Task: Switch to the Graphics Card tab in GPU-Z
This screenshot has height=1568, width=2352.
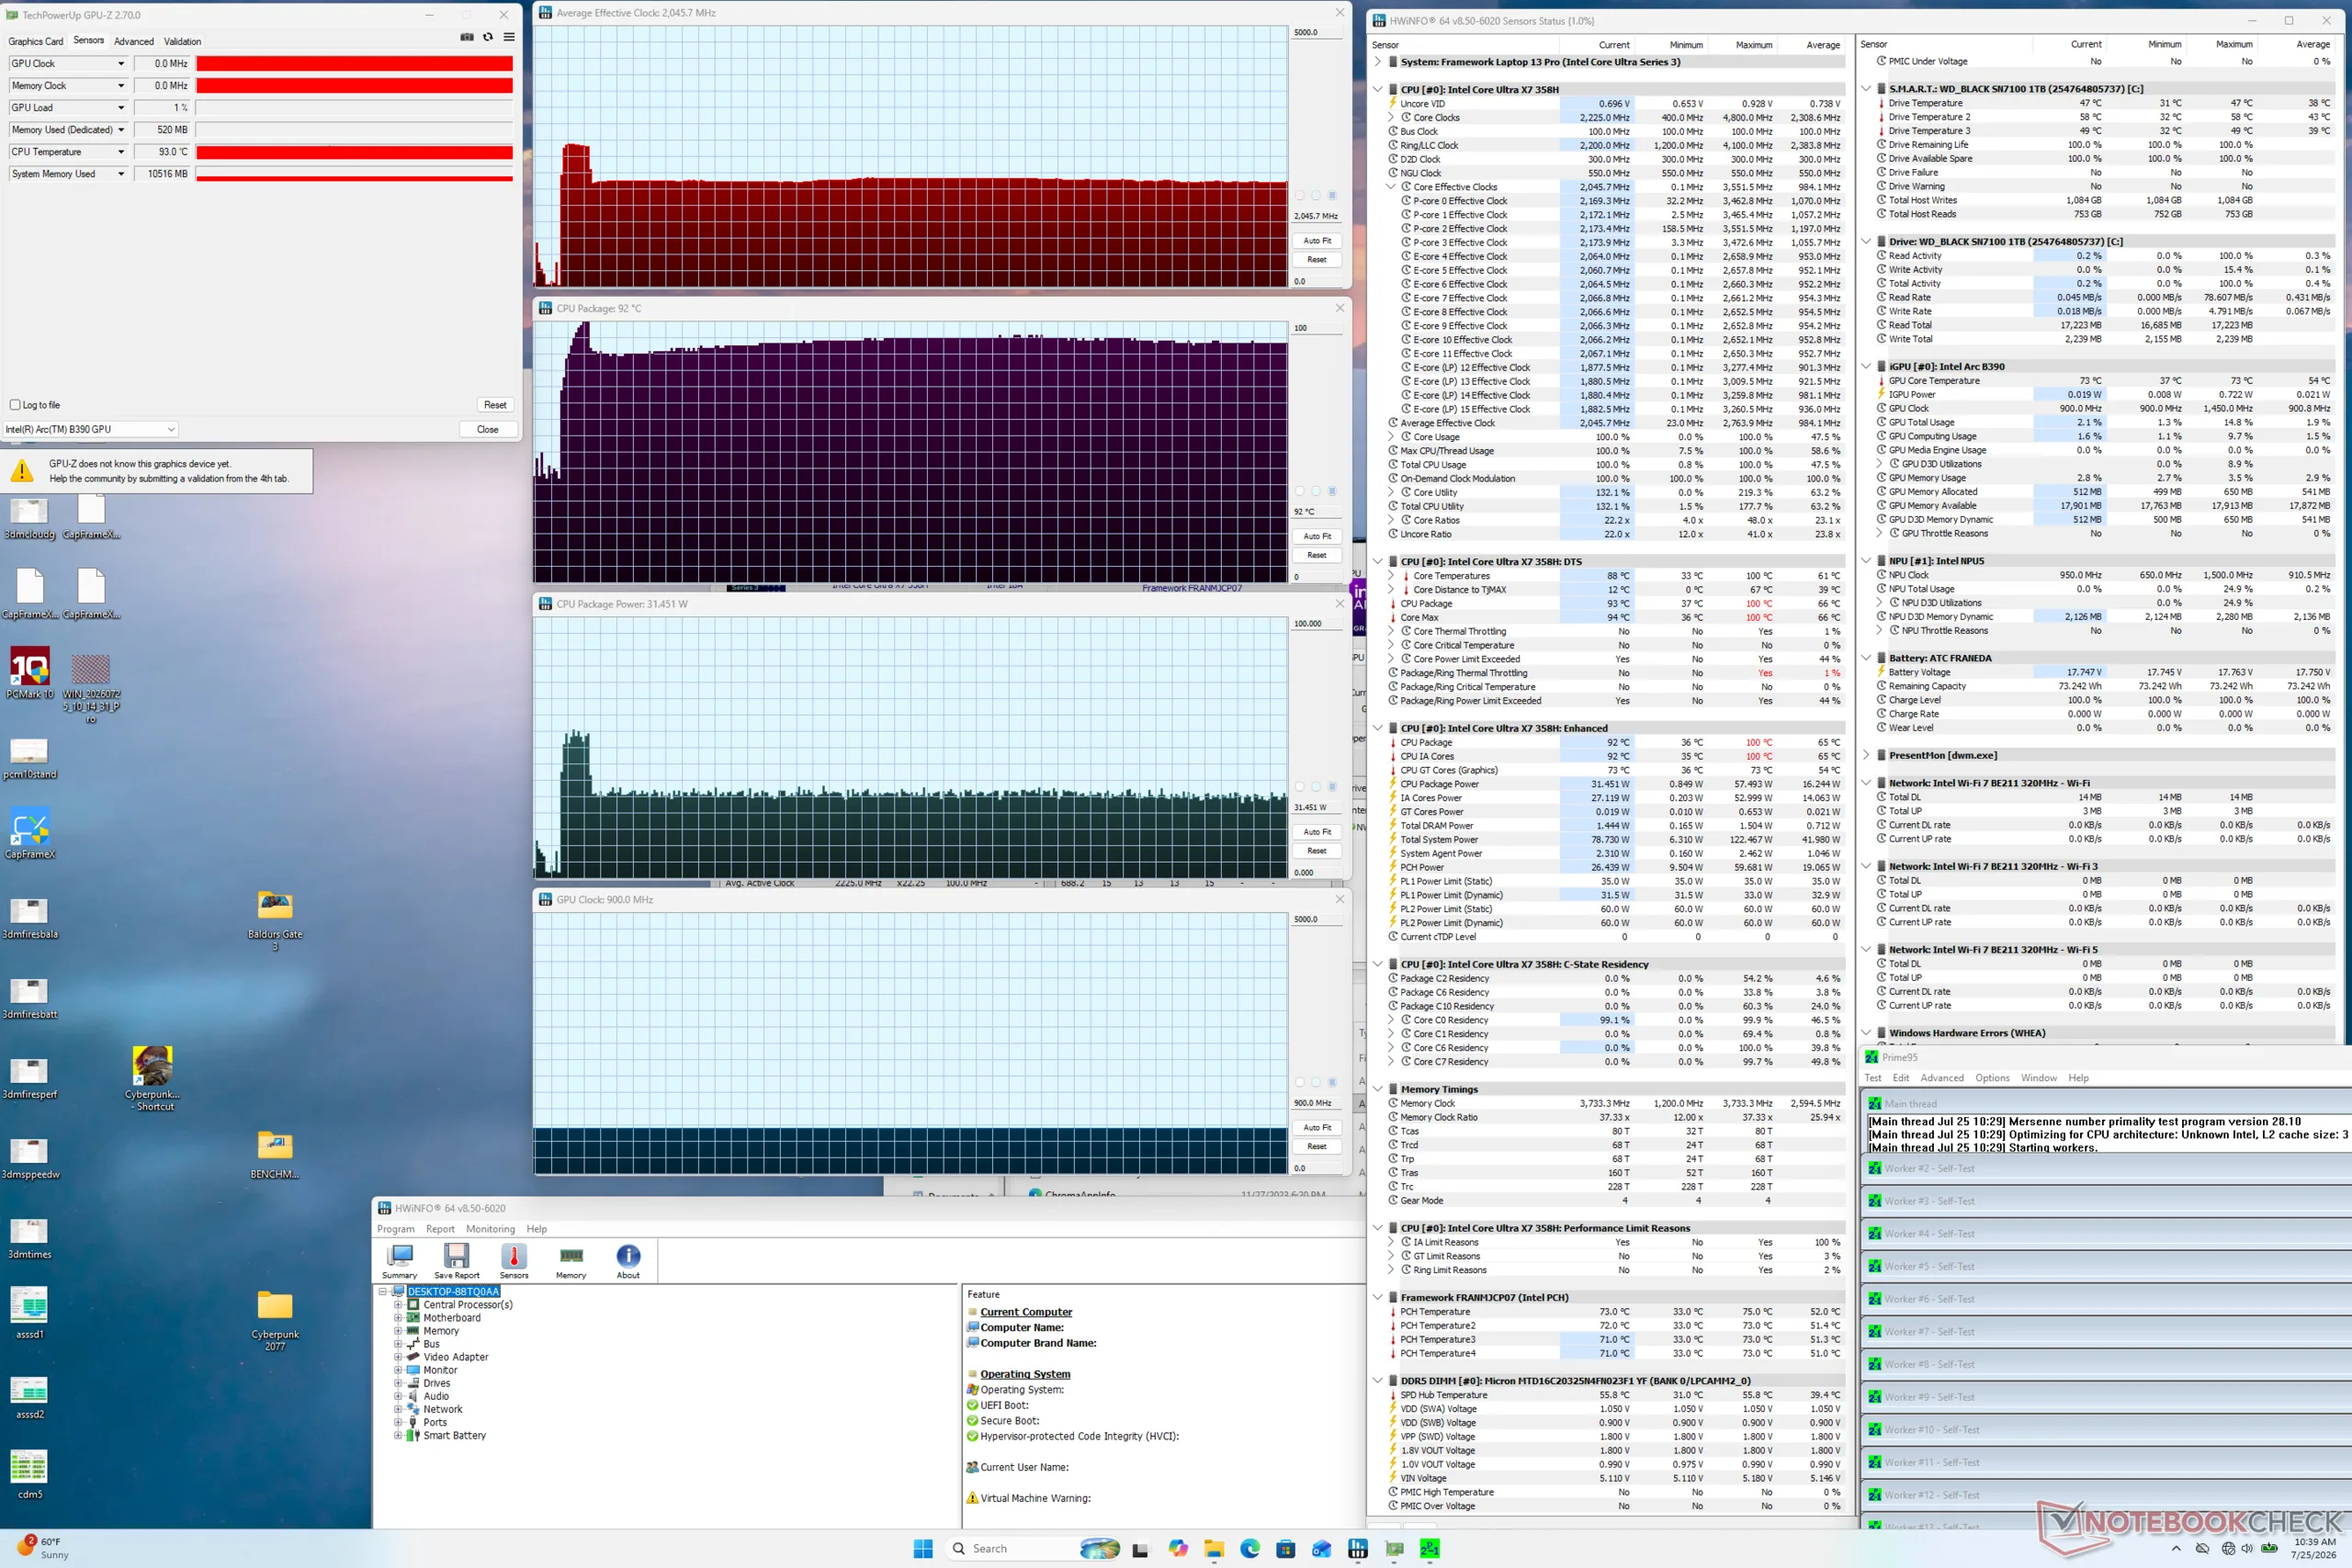Action: click(x=35, y=41)
